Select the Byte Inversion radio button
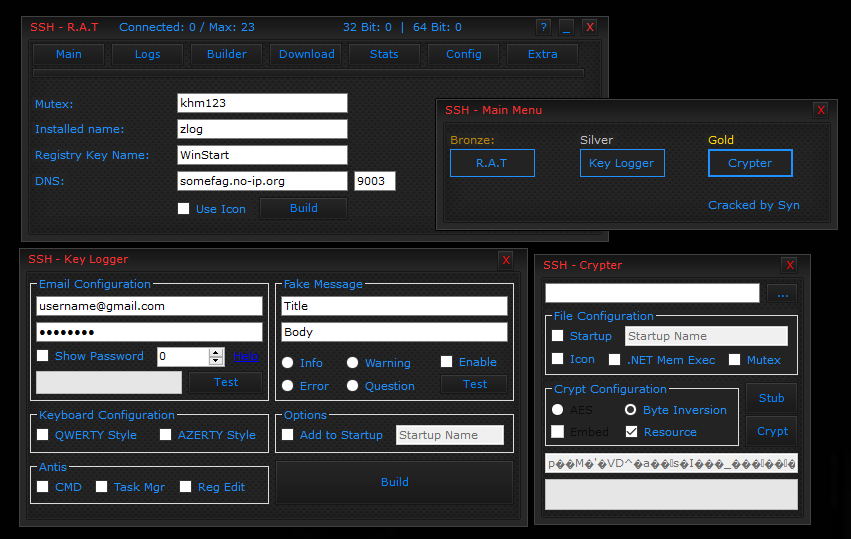Screen dimensions: 851x539 click(x=630, y=410)
